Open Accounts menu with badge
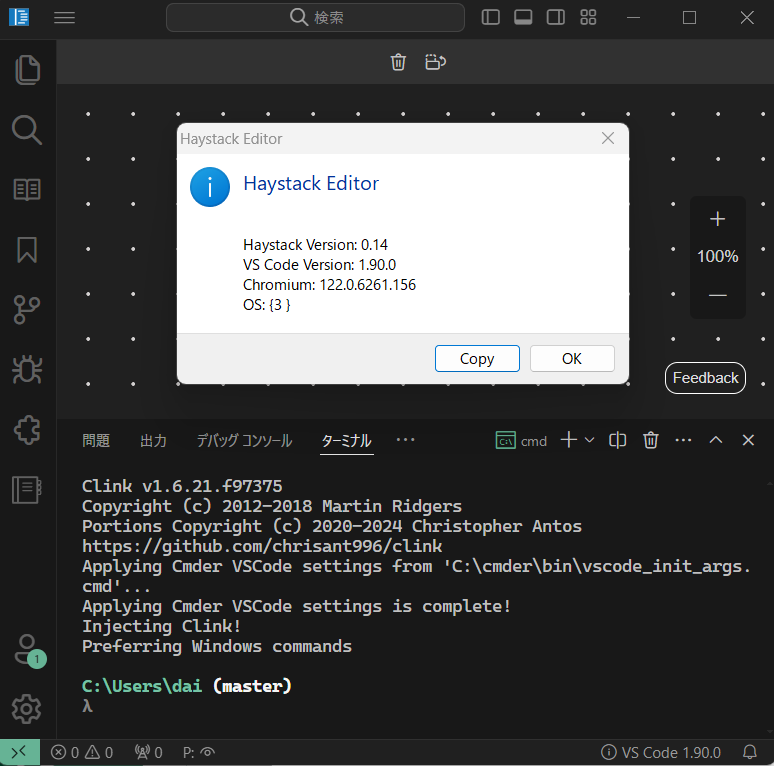Image resolution: width=774 pixels, height=766 pixels. click(28, 650)
